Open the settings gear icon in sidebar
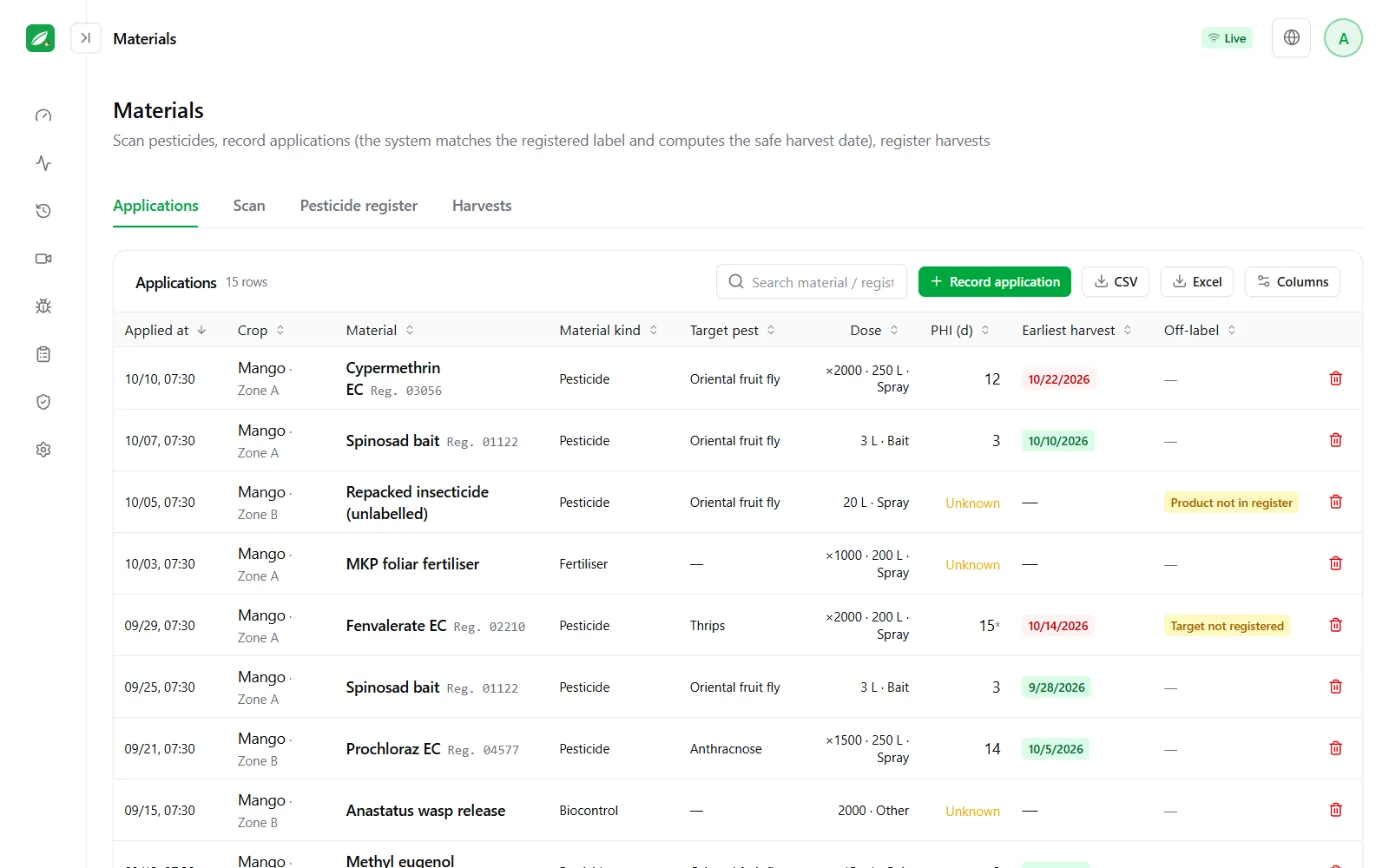 coord(43,450)
